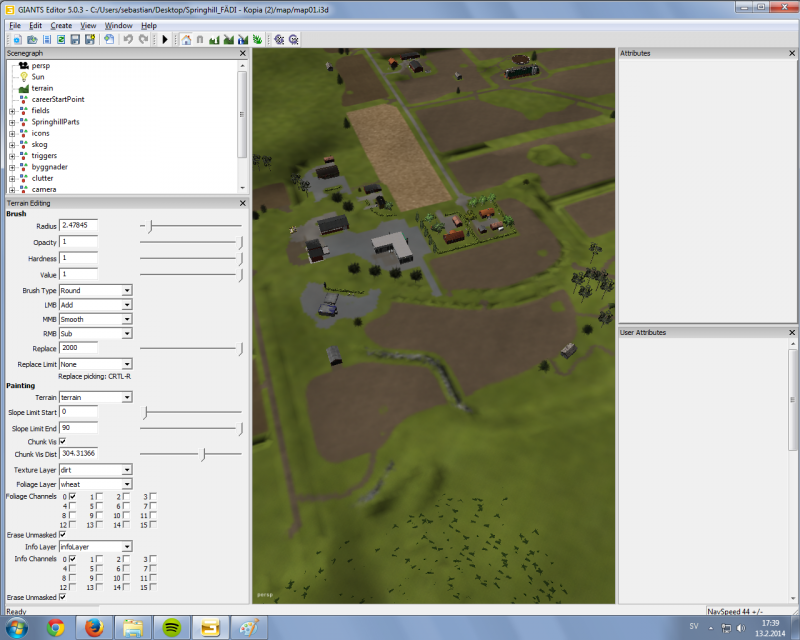Click the New scene toolbar icon
This screenshot has width=800, height=640.
[x=17, y=39]
